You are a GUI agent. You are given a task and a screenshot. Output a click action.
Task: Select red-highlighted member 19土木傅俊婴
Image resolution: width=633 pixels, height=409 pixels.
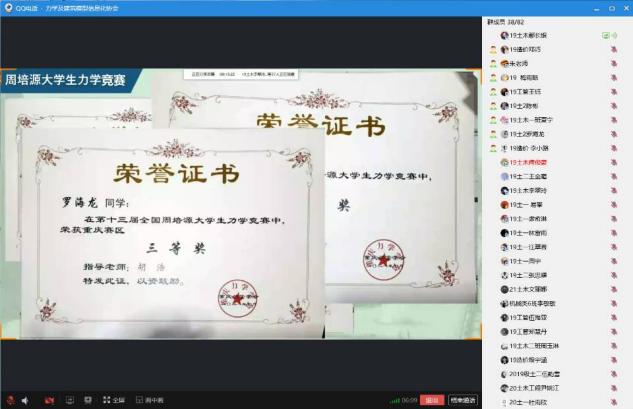tap(528, 161)
